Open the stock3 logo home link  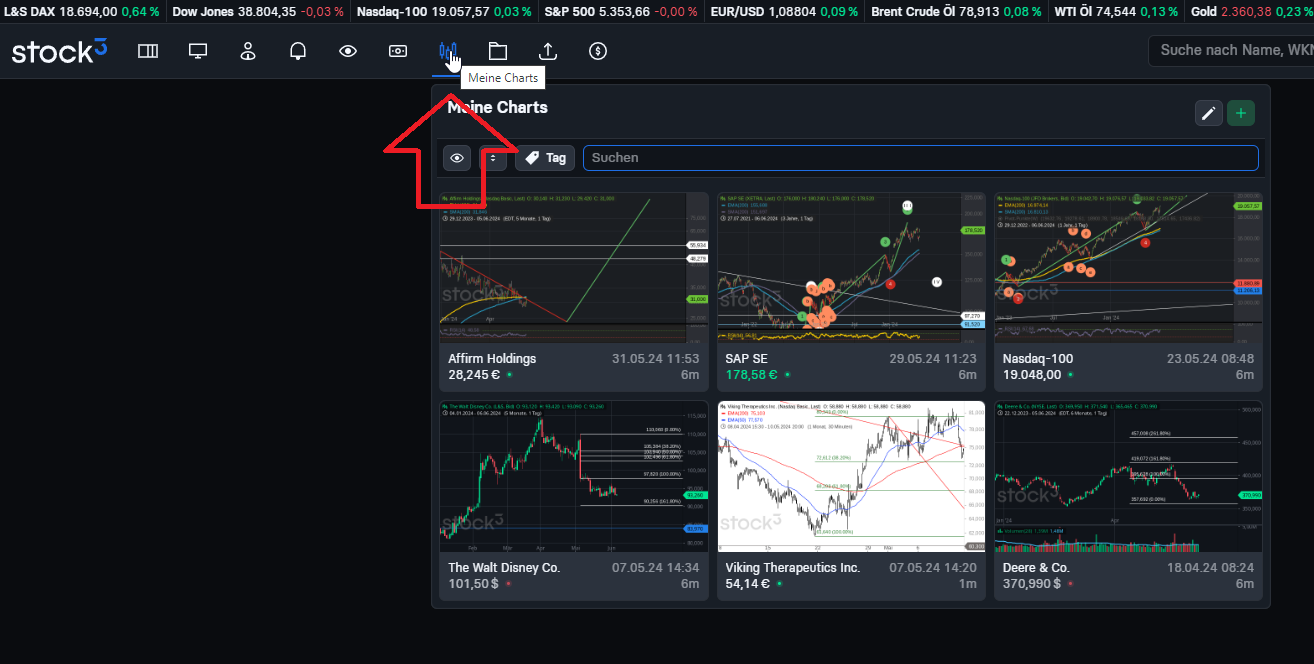(59, 51)
